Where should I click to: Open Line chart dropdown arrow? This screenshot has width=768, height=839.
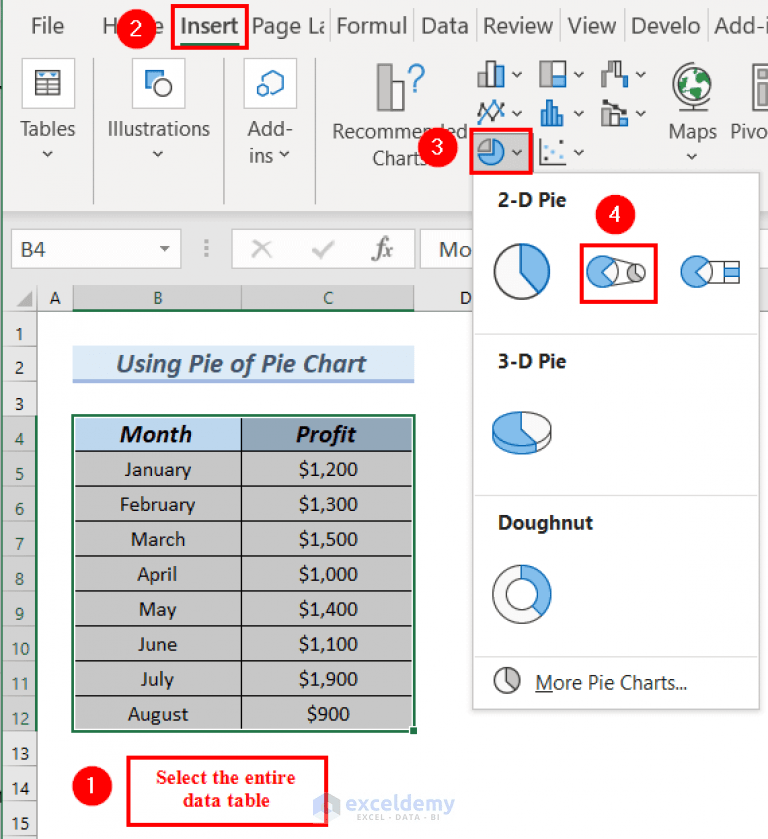coord(516,113)
